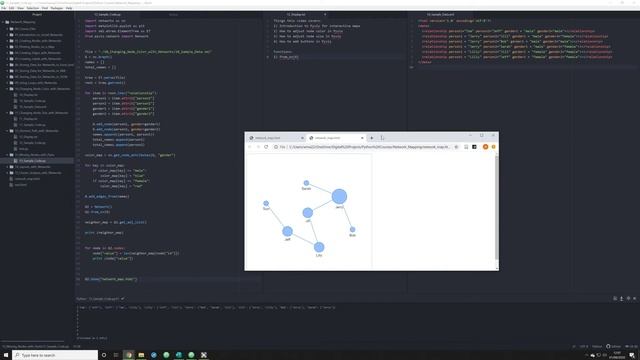Open the Selection menu in Atom
The image size is (640, 360).
[33, 8]
